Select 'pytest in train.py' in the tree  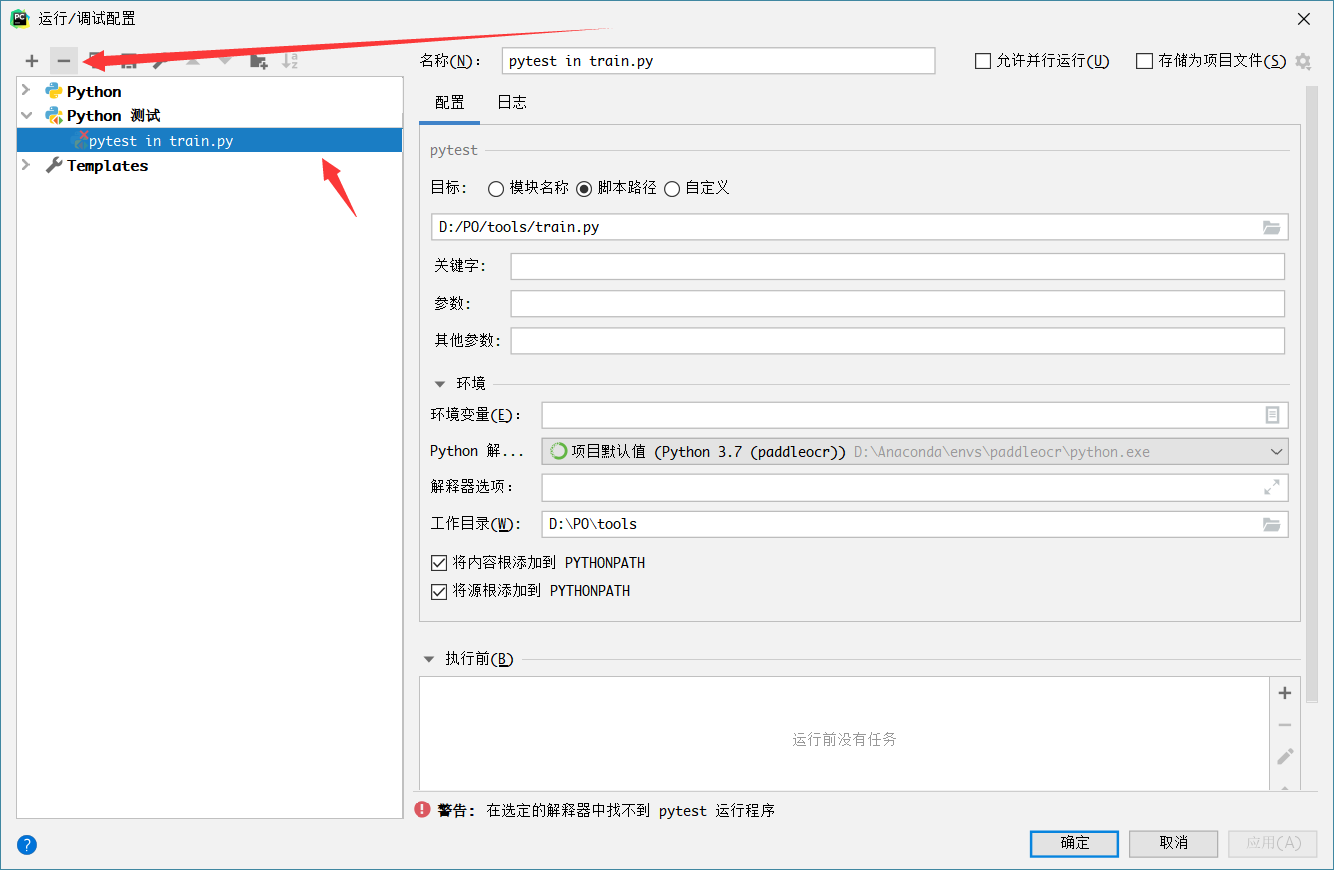coord(210,140)
